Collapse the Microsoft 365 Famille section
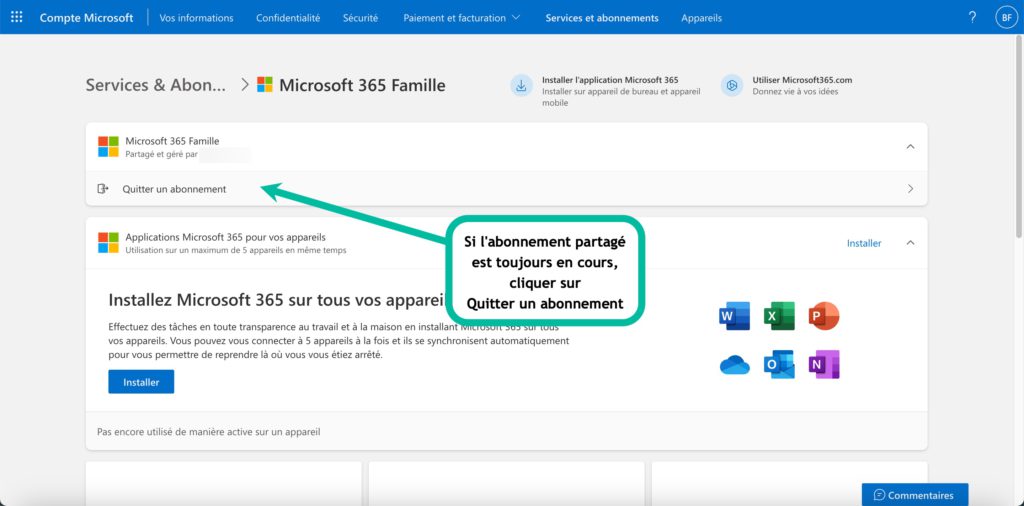The image size is (1024, 506). 910,146
